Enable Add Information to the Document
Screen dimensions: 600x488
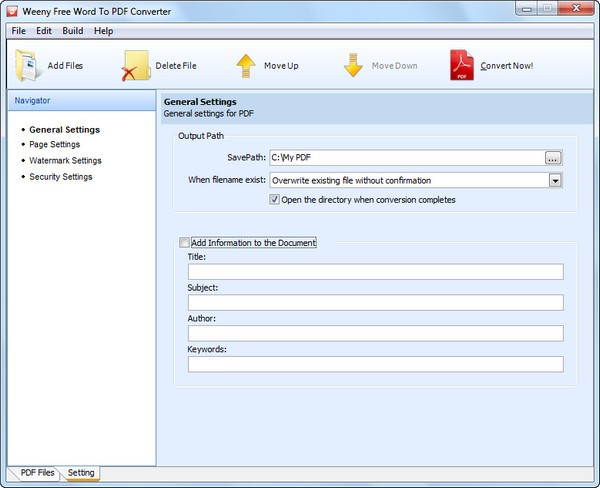(184, 243)
